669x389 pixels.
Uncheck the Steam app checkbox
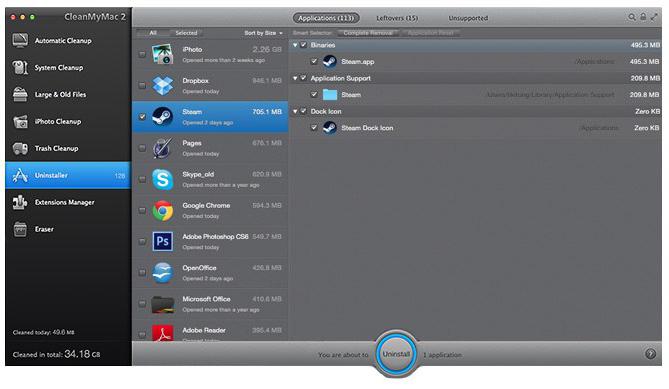point(142,116)
